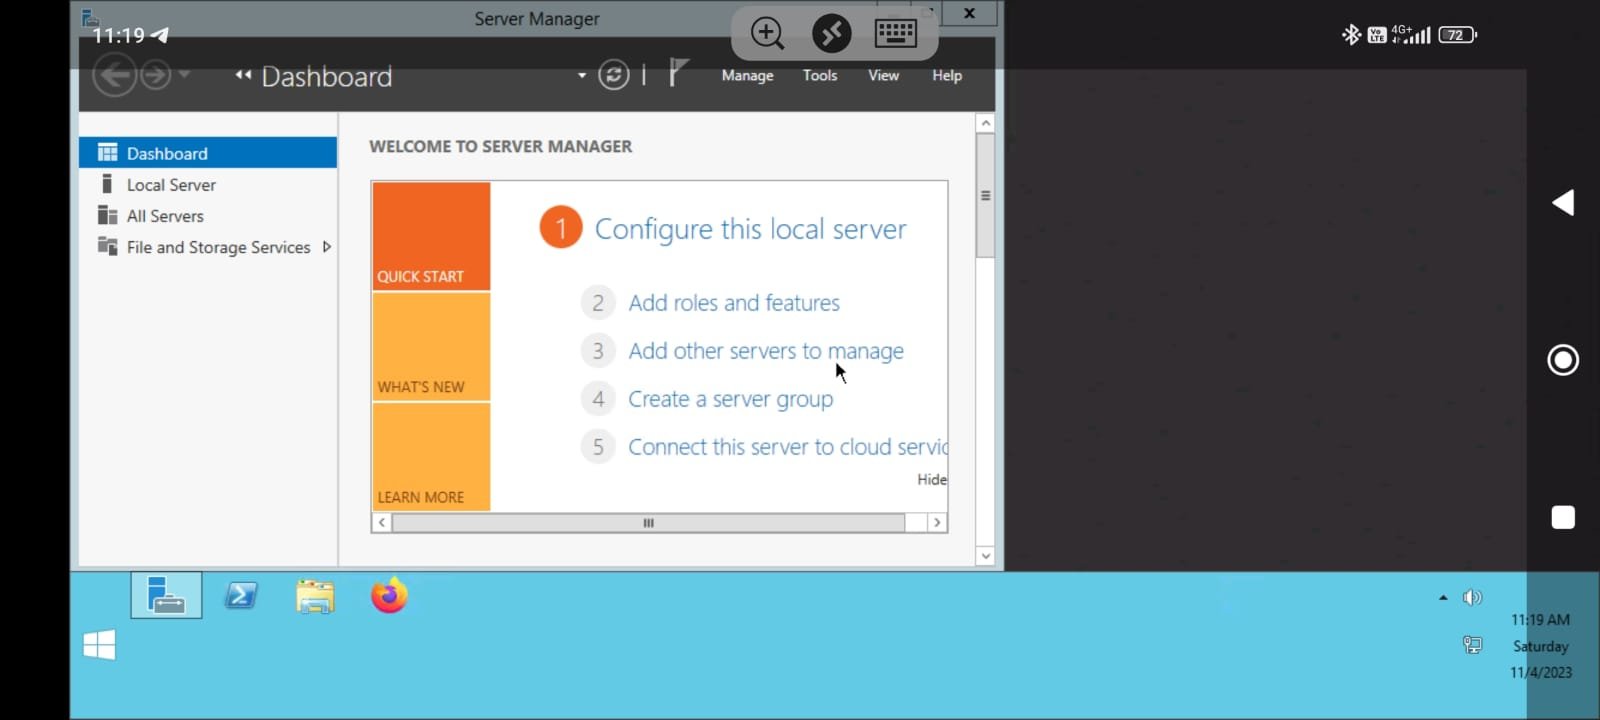Tap the Android recents square button

[1563, 517]
